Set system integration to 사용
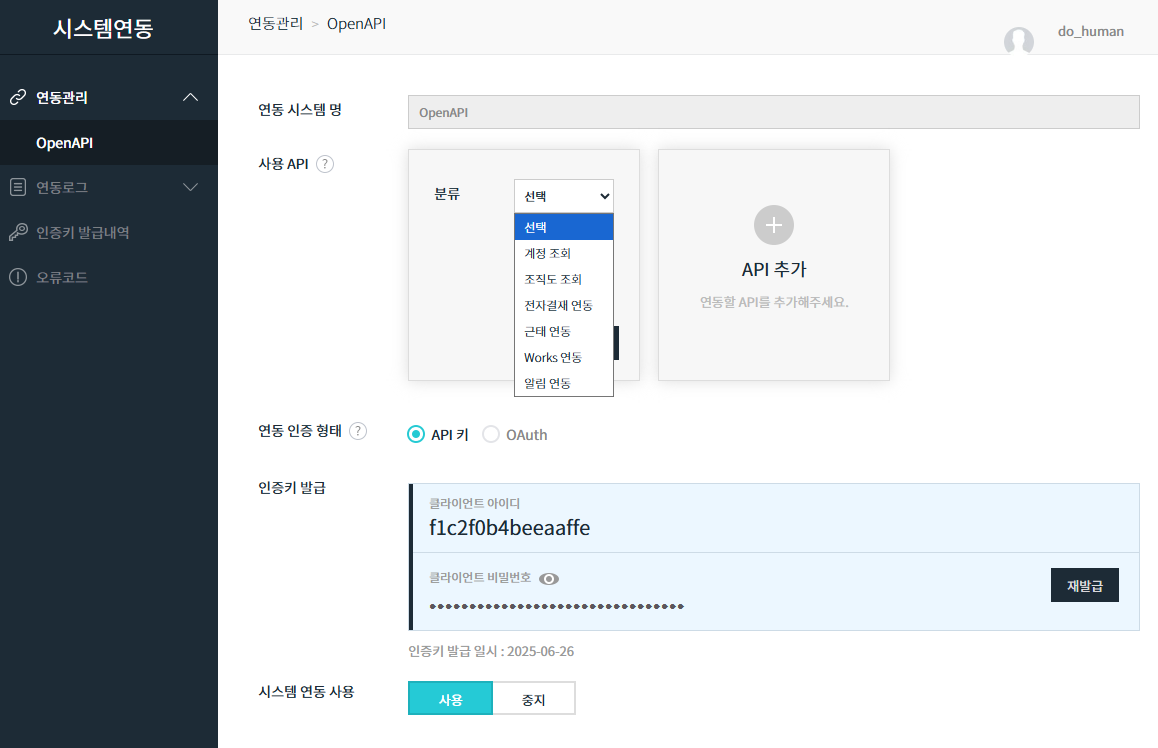The image size is (1158, 748). (x=450, y=699)
